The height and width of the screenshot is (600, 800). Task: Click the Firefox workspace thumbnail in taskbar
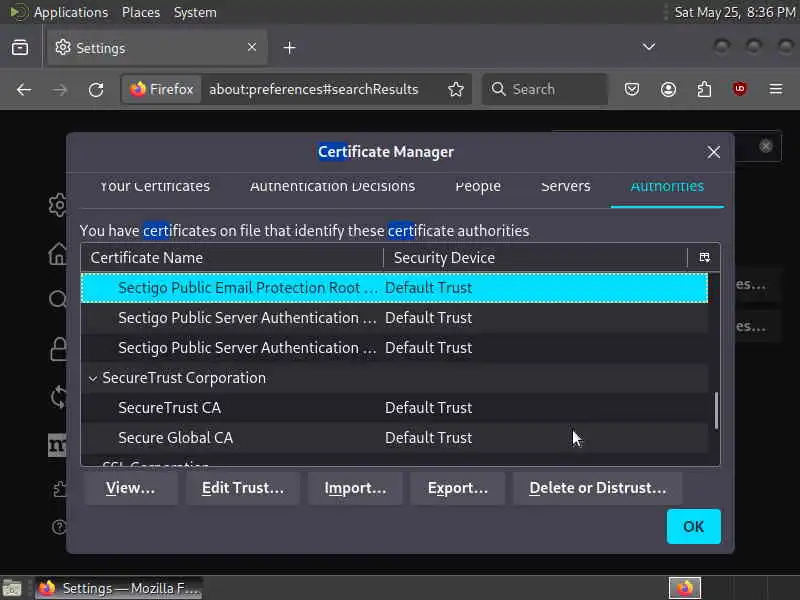pyautogui.click(x=685, y=588)
